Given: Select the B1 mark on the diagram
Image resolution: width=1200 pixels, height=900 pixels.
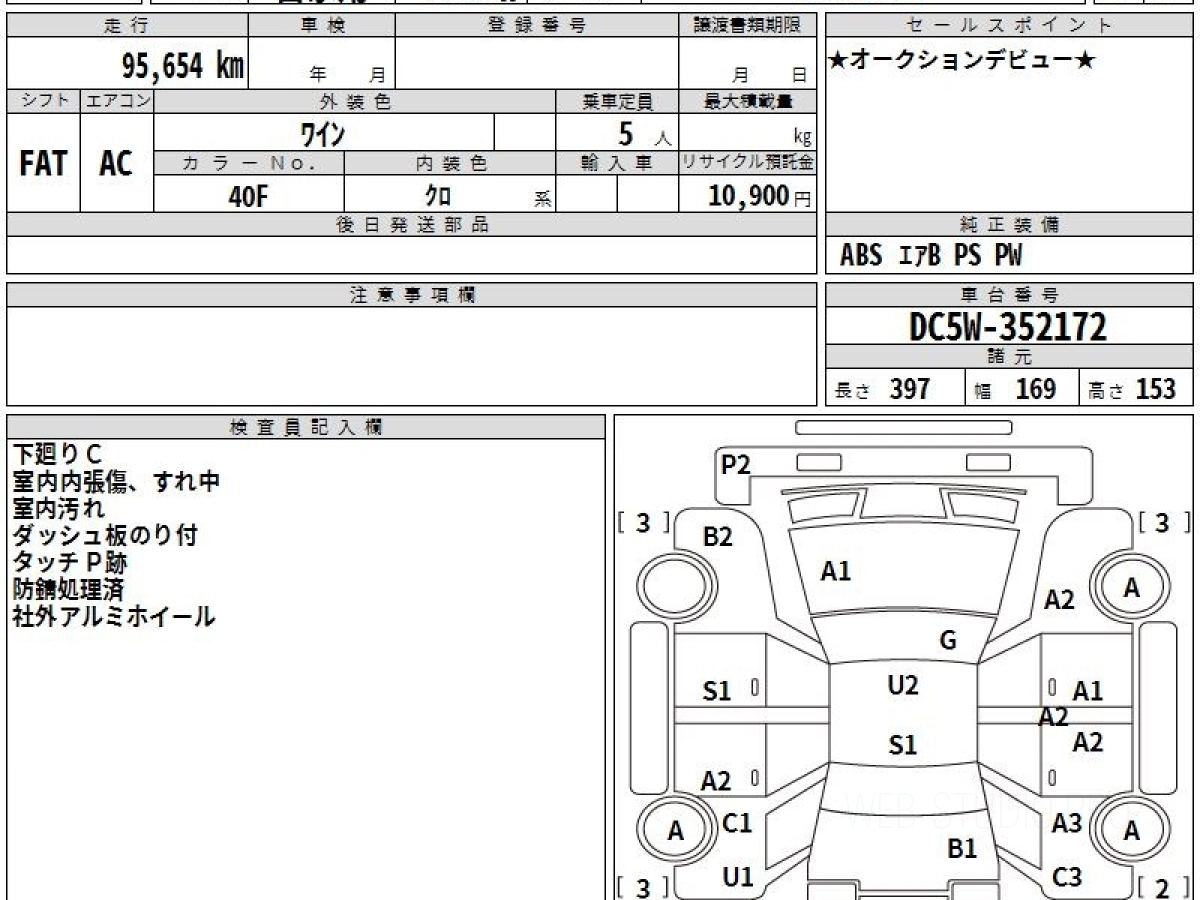Looking at the screenshot, I should coord(962,849).
